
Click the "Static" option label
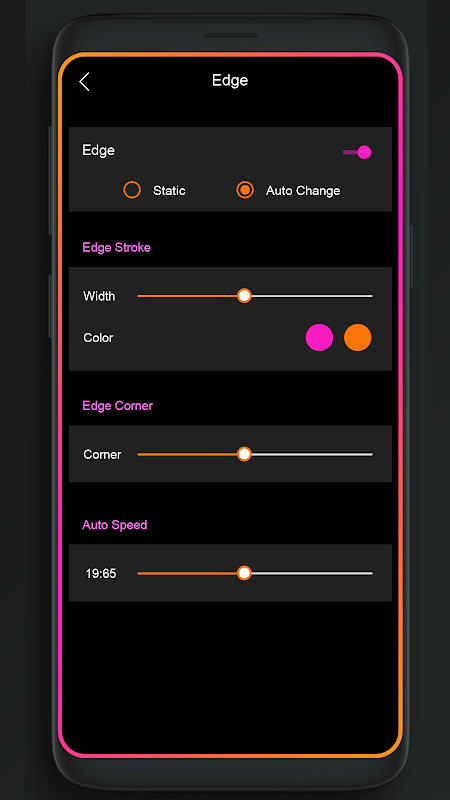pyautogui.click(x=169, y=191)
